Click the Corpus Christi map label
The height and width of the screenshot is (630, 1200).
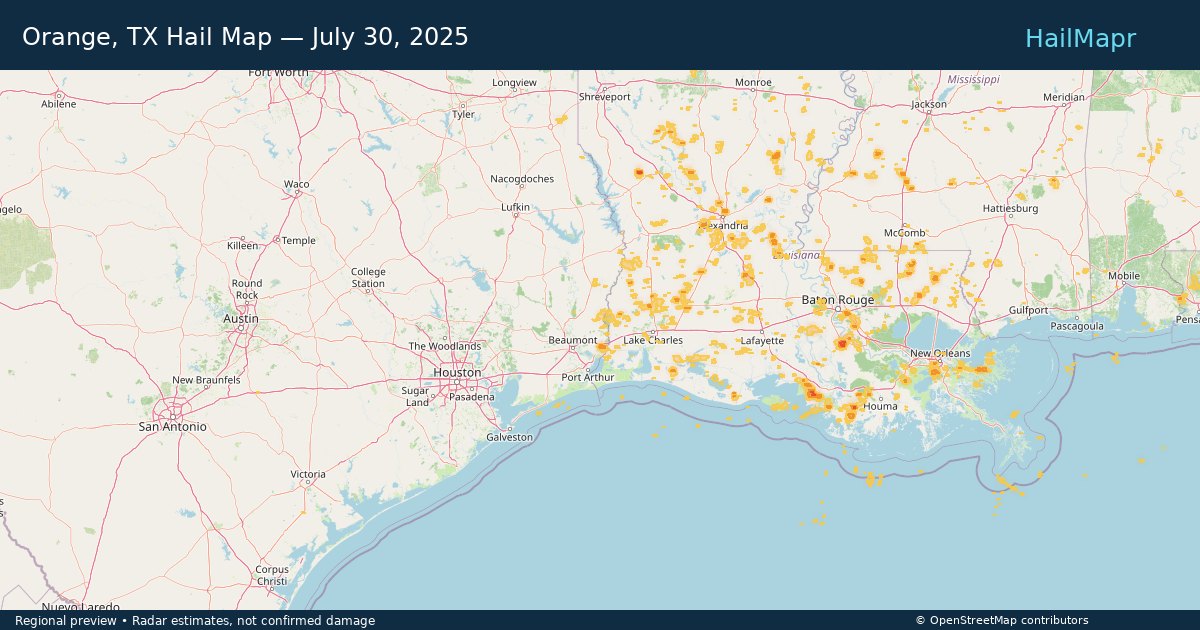[272, 575]
